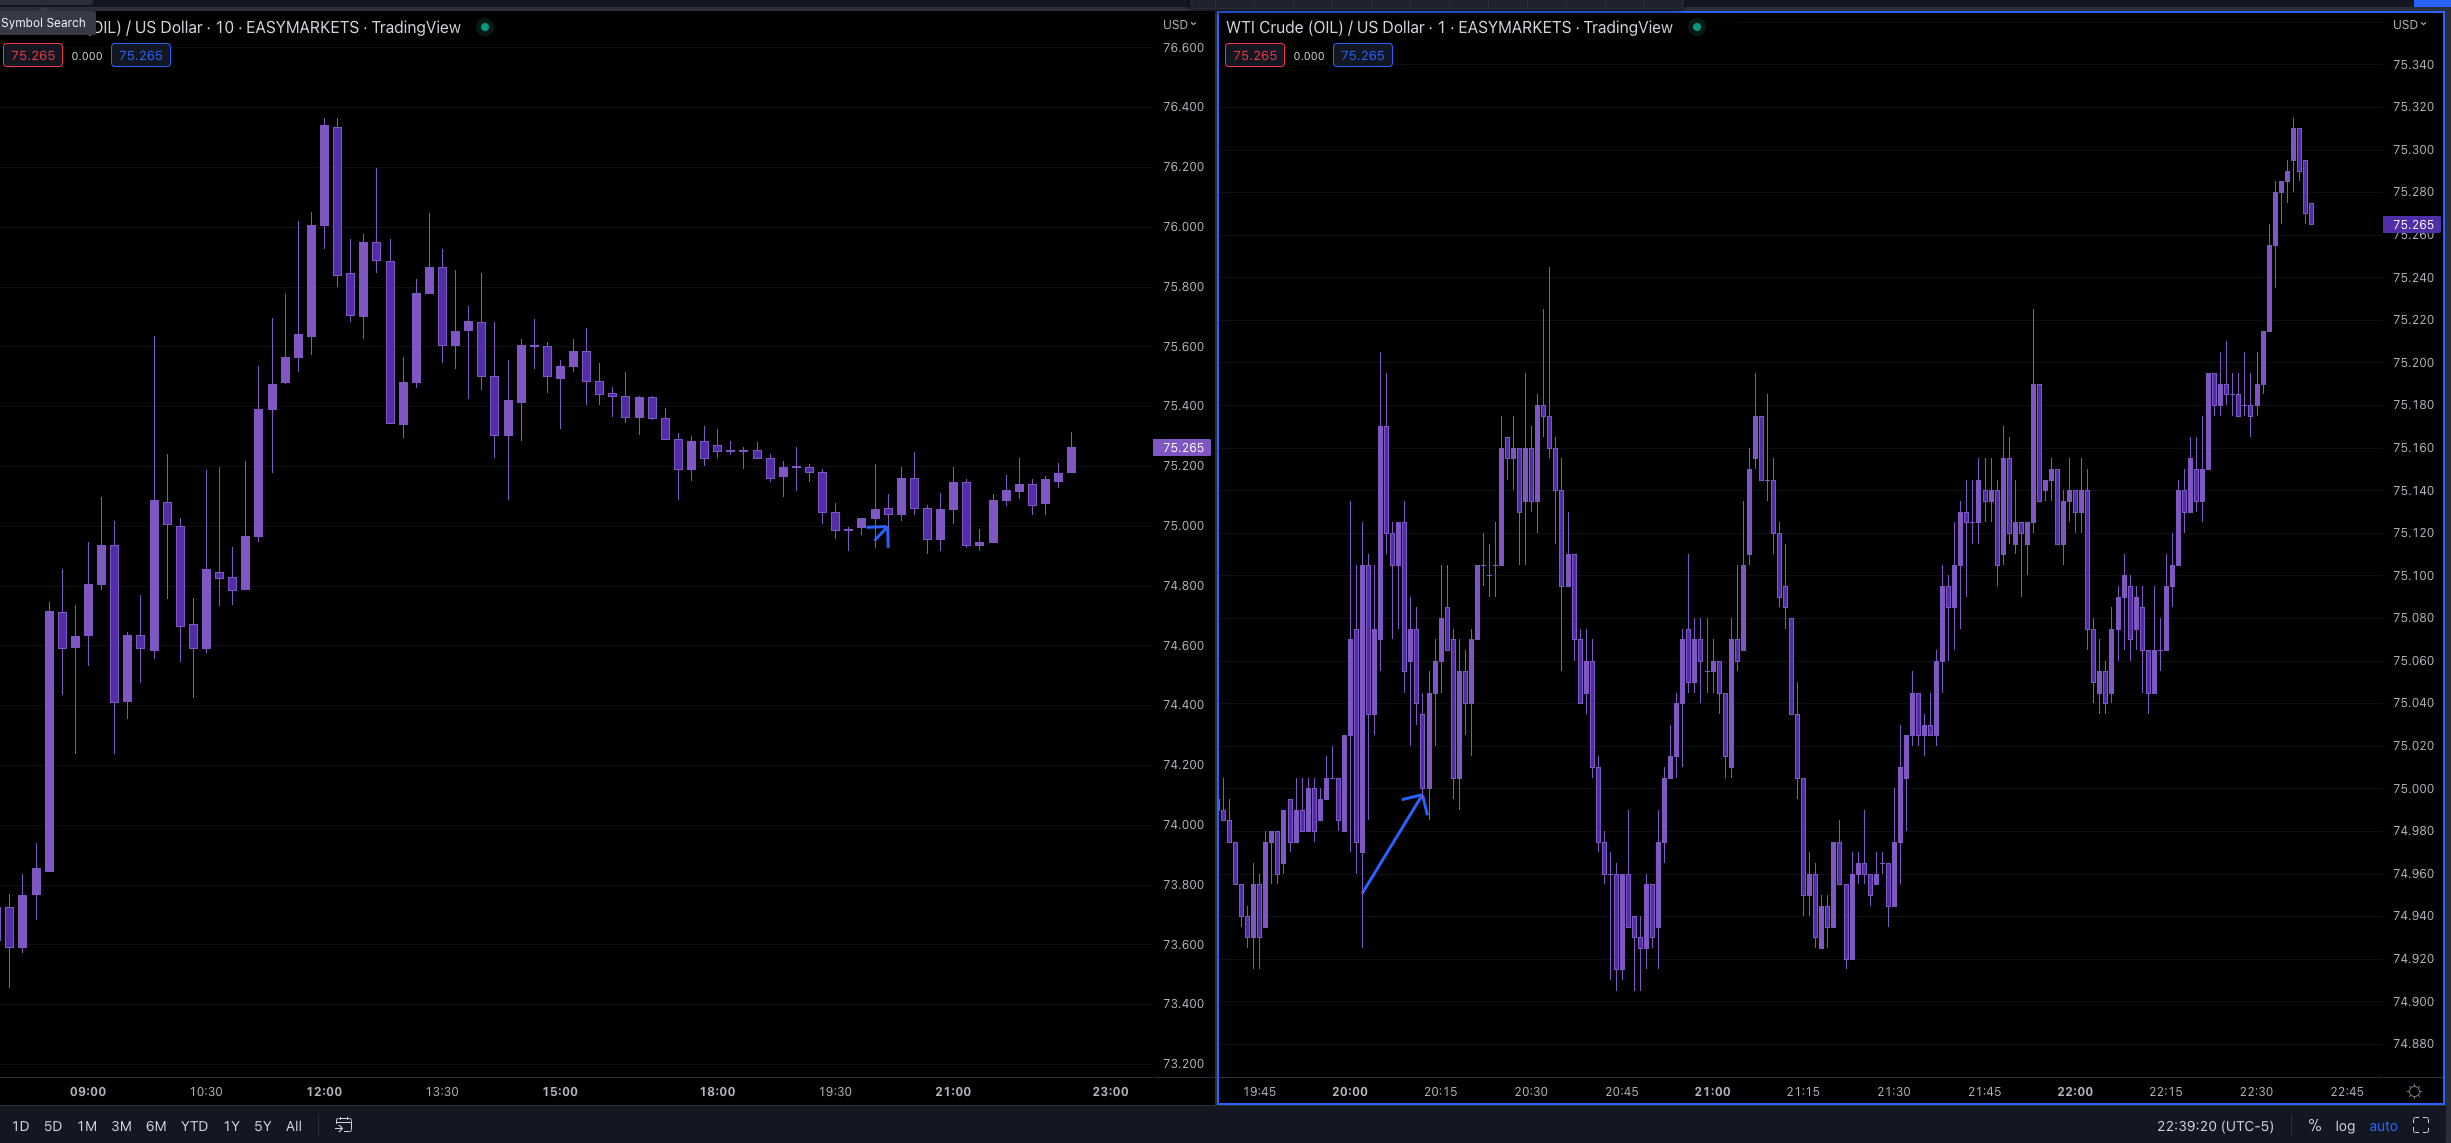Click the buy price label on left chart
2451x1143 pixels.
coord(141,55)
